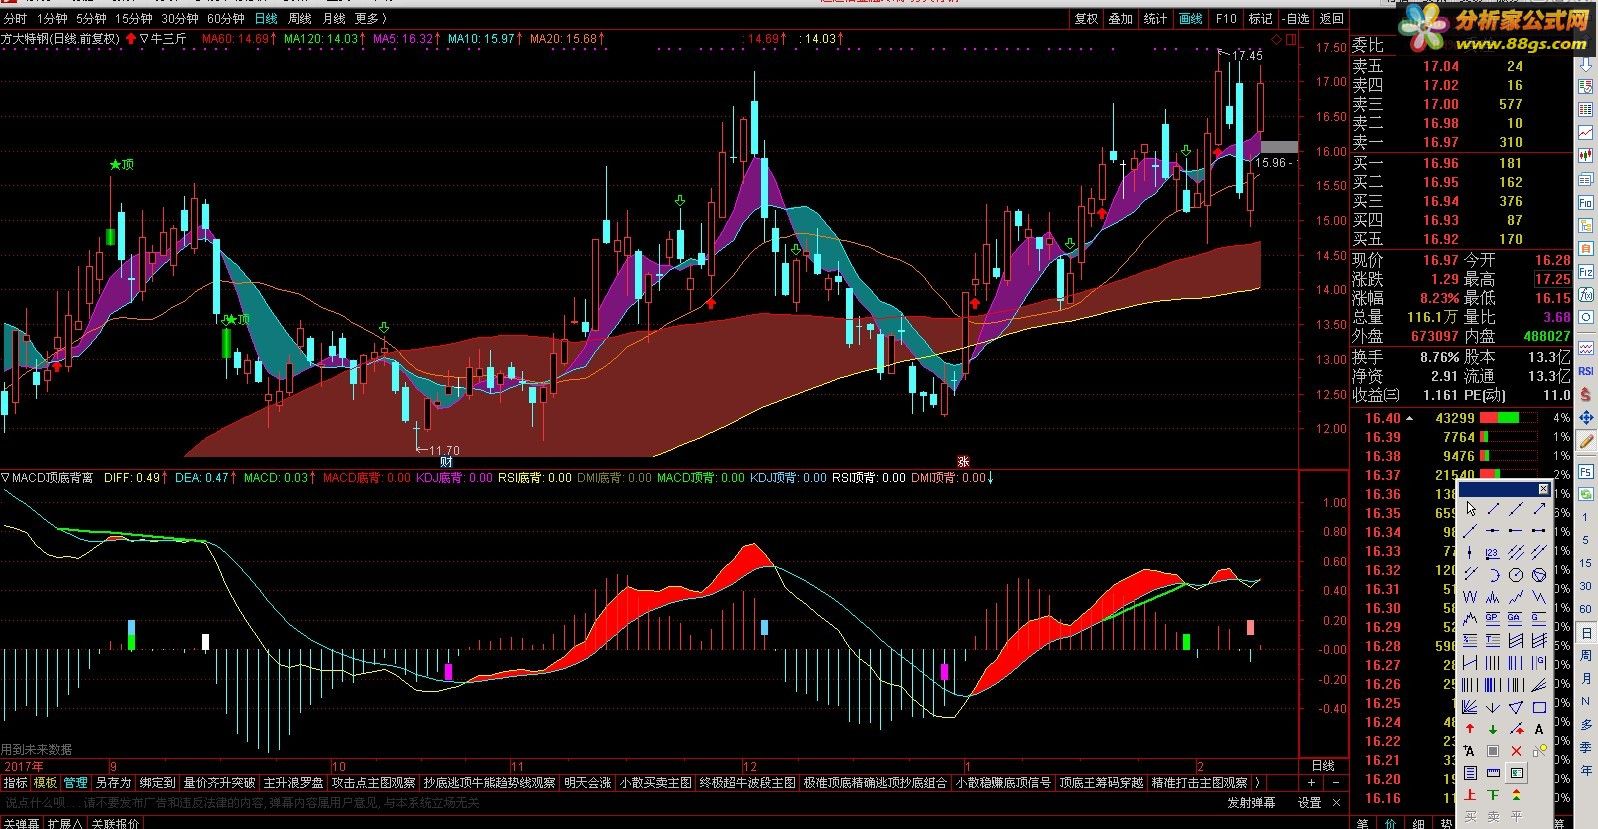Choose the arrow line drawing tool

(1539, 509)
